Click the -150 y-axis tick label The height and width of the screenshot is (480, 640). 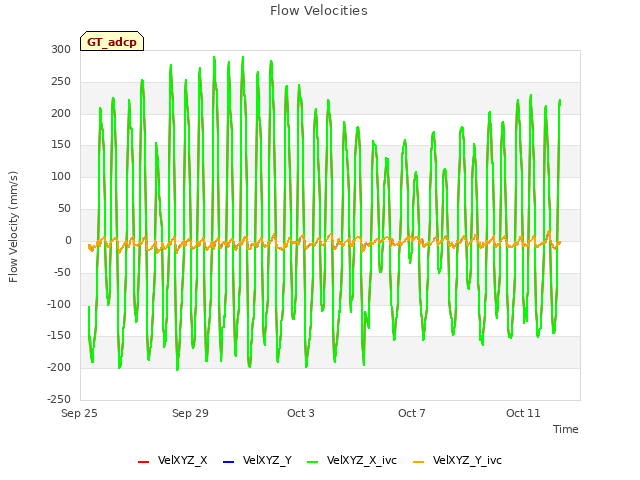[59, 336]
